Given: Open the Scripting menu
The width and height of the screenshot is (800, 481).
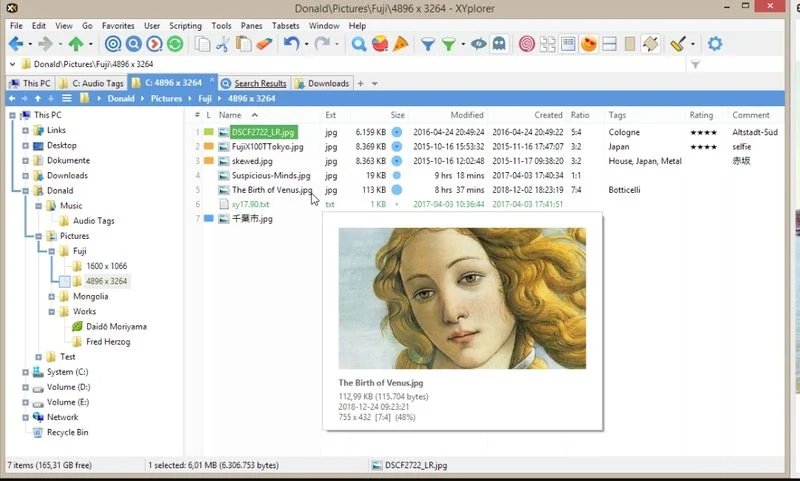Looking at the screenshot, I should click(185, 26).
